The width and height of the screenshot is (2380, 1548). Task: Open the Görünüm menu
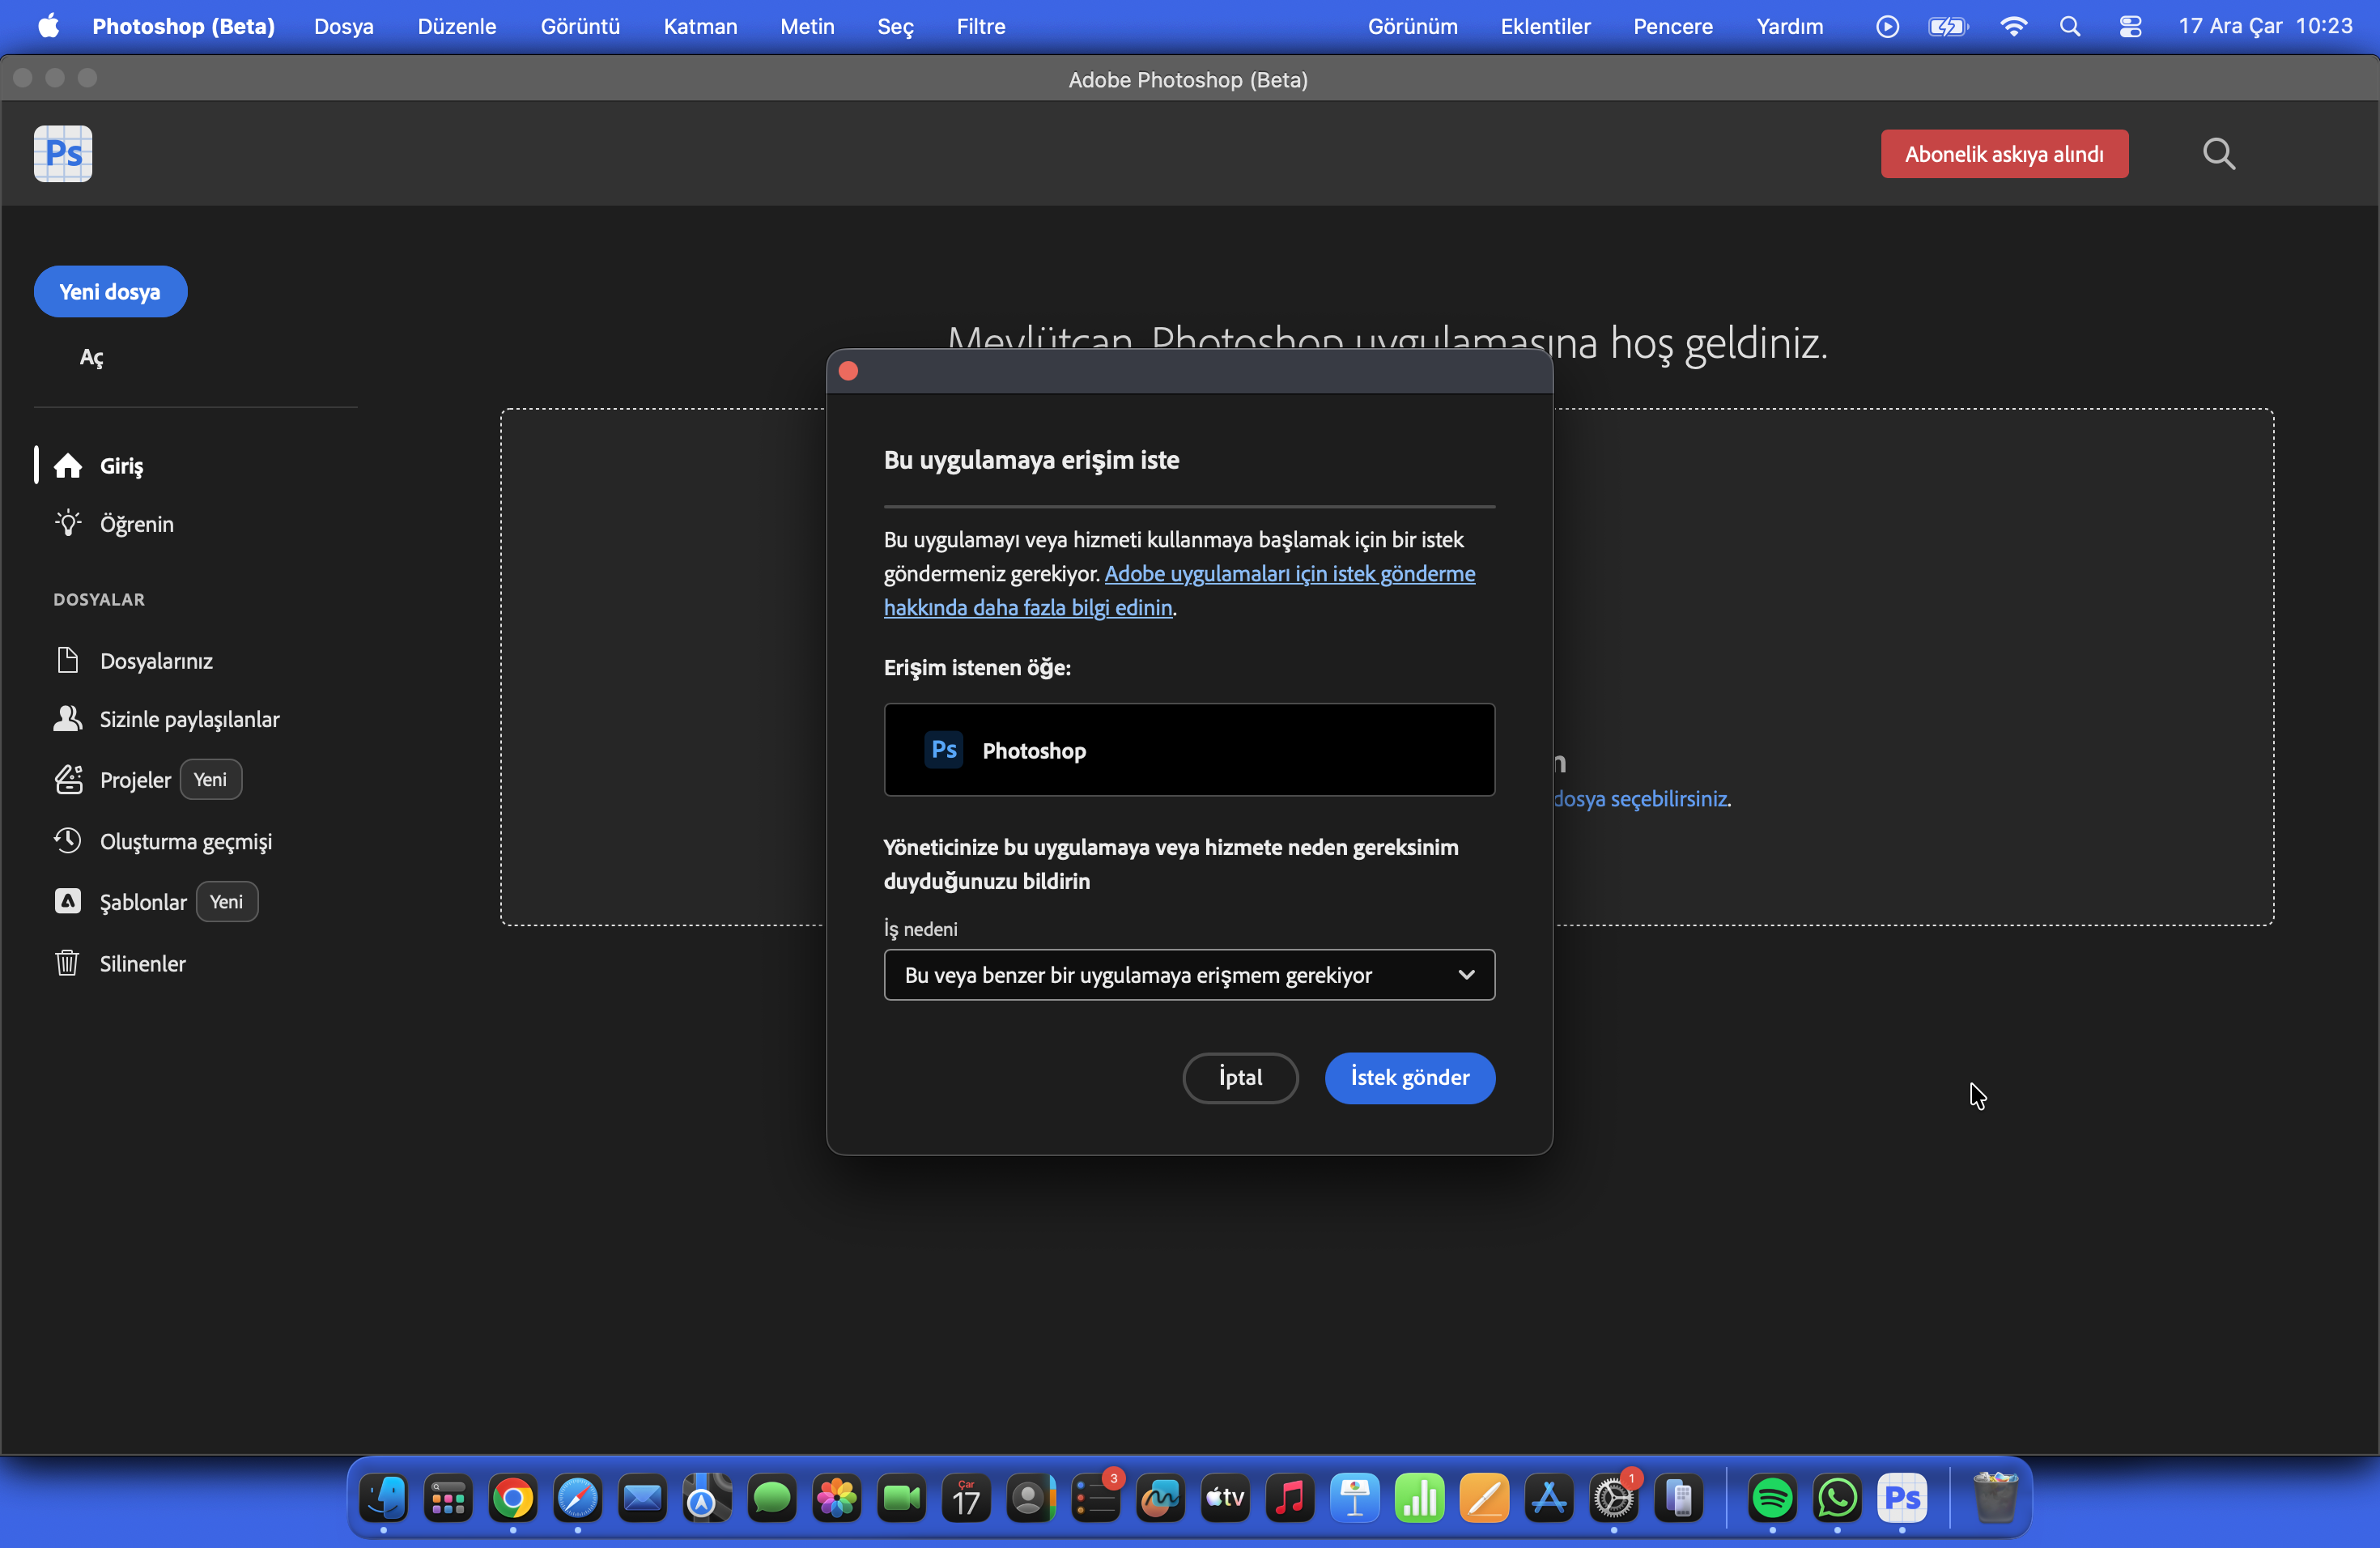coord(1412,26)
